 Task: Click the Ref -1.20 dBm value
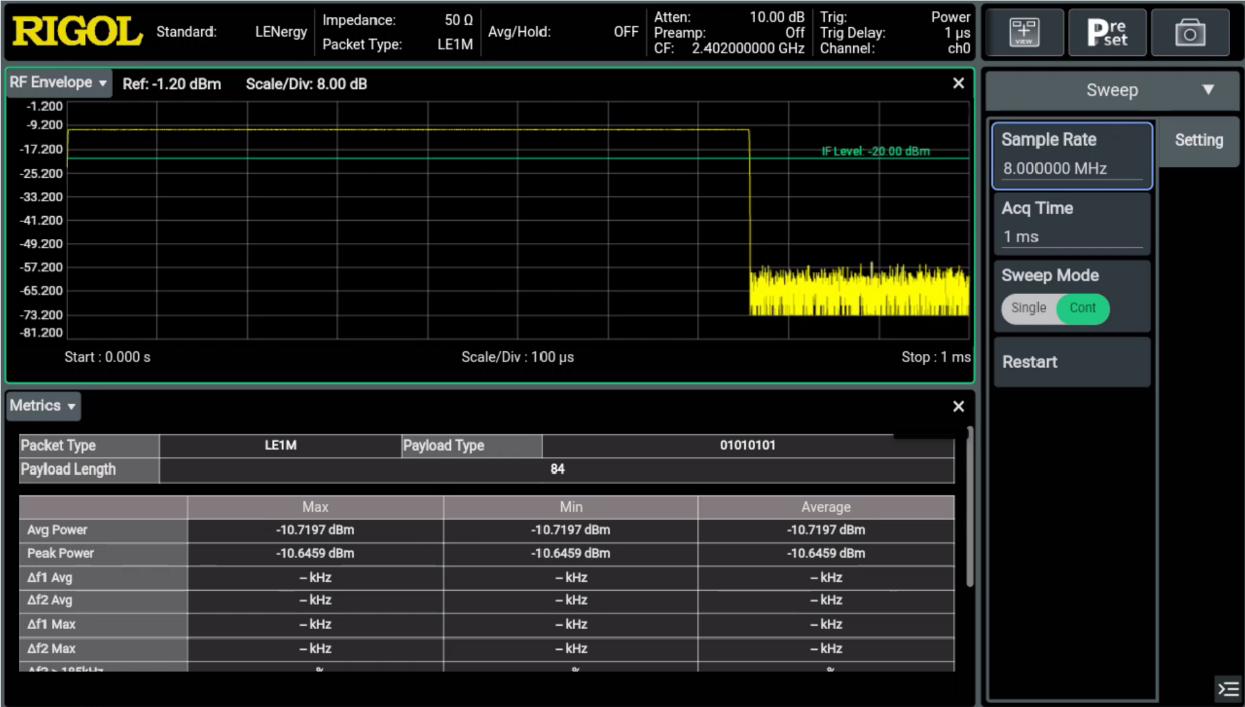tap(171, 84)
